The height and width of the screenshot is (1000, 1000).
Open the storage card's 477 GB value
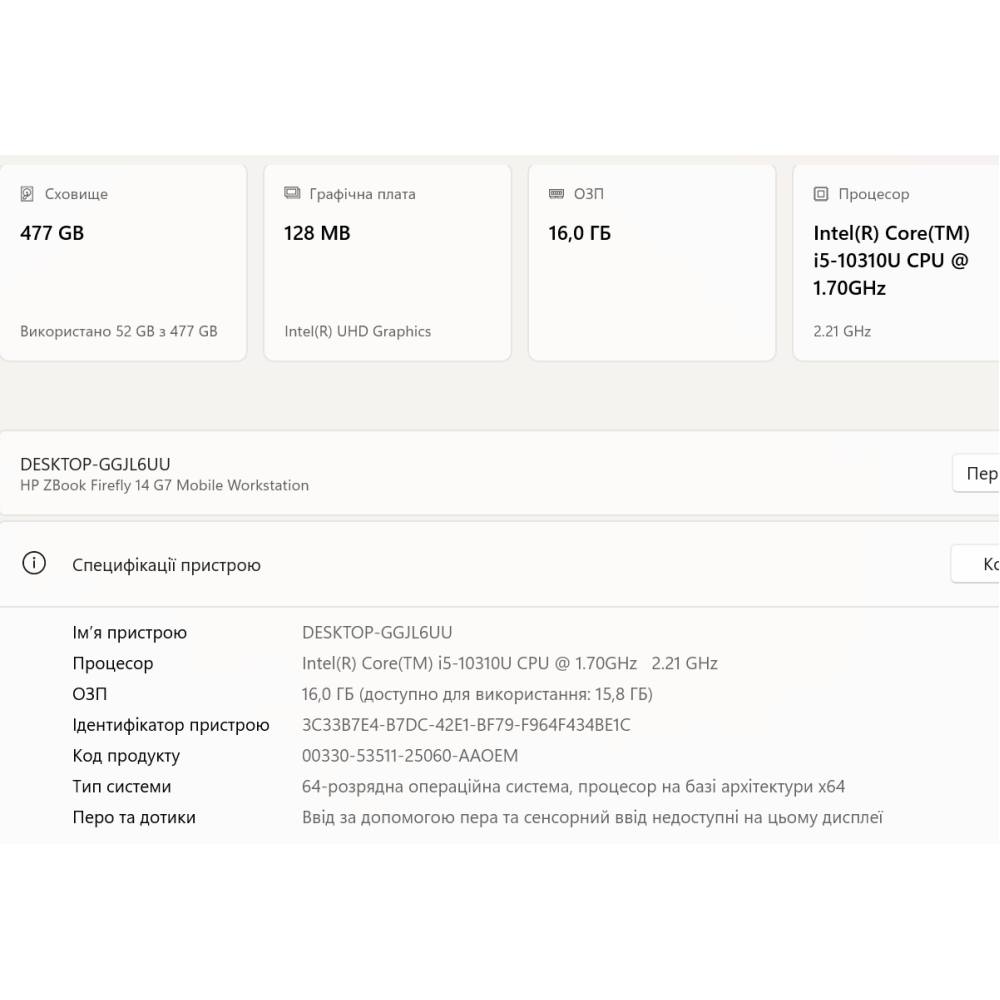click(52, 234)
